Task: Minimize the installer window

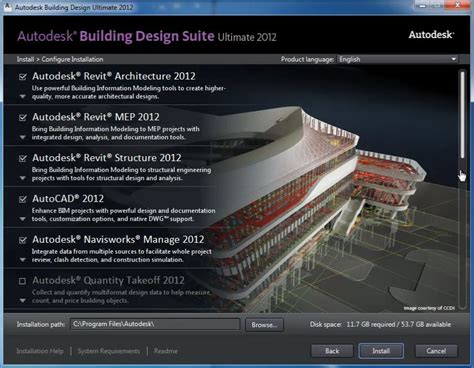Action: pyautogui.click(x=422, y=5)
